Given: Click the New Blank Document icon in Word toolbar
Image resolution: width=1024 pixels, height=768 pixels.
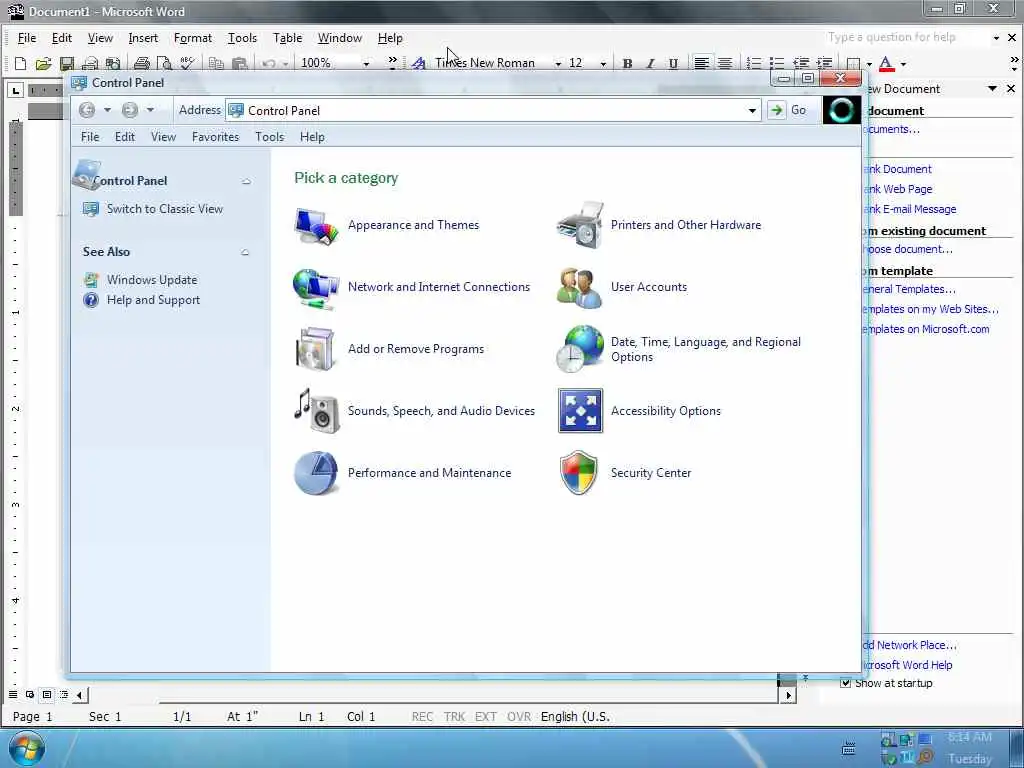Looking at the screenshot, I should 20,63.
